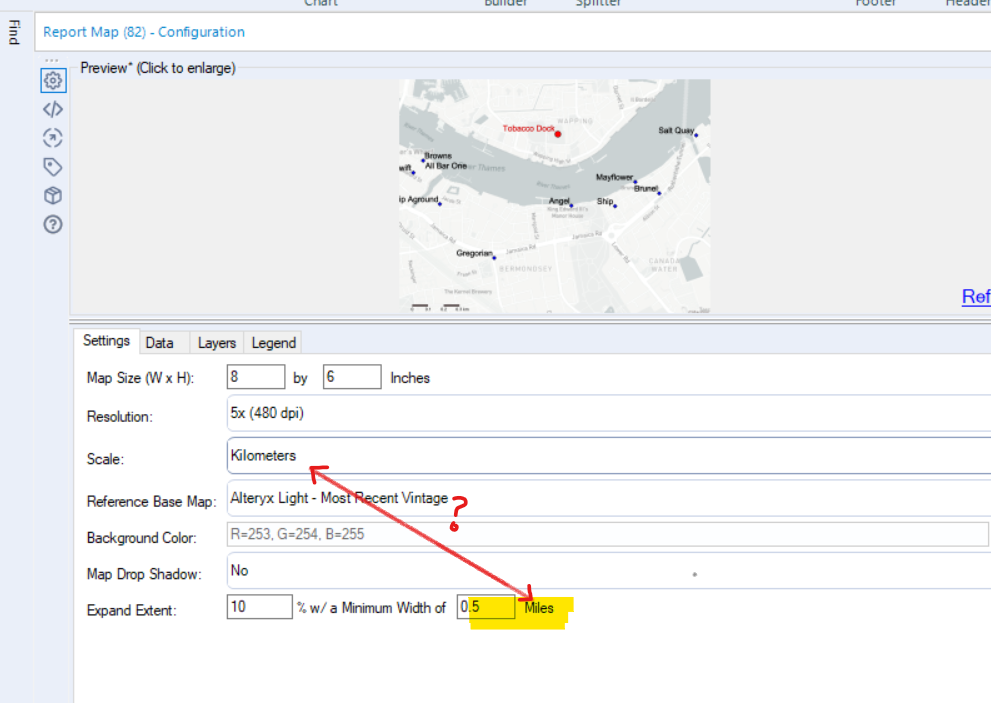Click the All Bar One map label
Image resolution: width=991 pixels, height=703 pixels.
[x=446, y=166]
